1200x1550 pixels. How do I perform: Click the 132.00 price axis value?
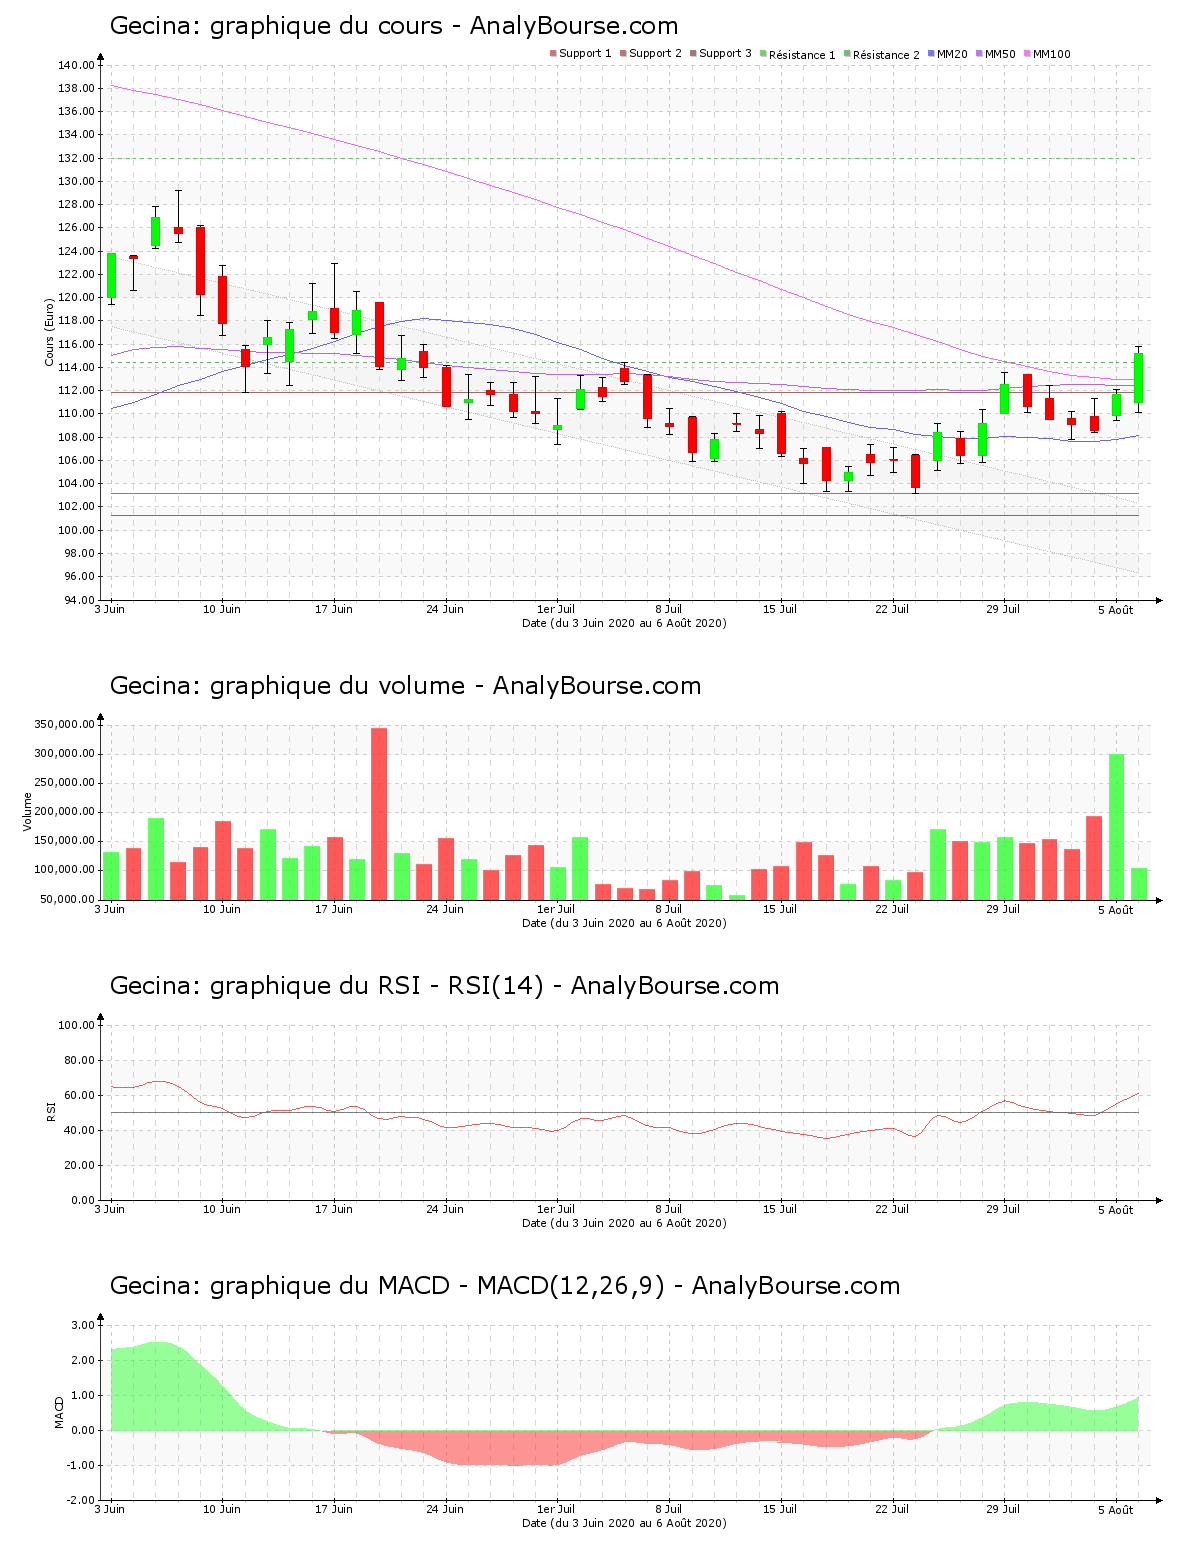tap(76, 158)
